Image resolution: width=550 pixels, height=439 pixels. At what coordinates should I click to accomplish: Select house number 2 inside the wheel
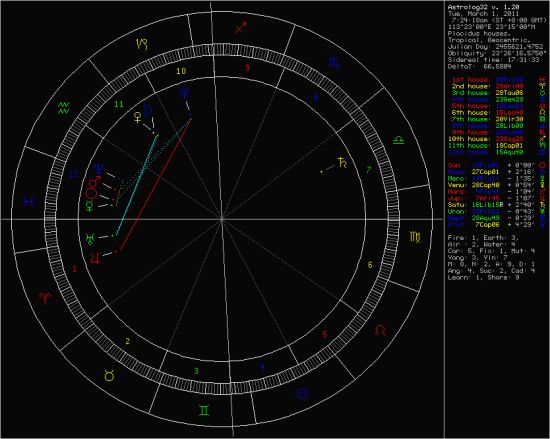click(128, 341)
